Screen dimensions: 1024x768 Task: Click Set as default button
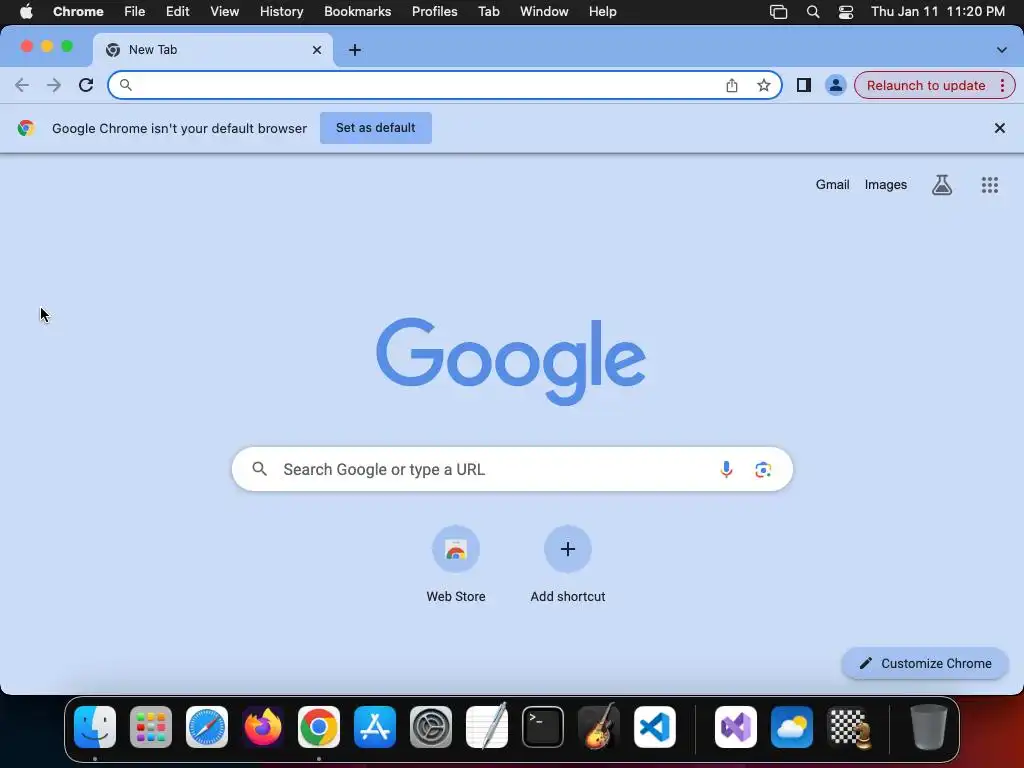point(376,128)
